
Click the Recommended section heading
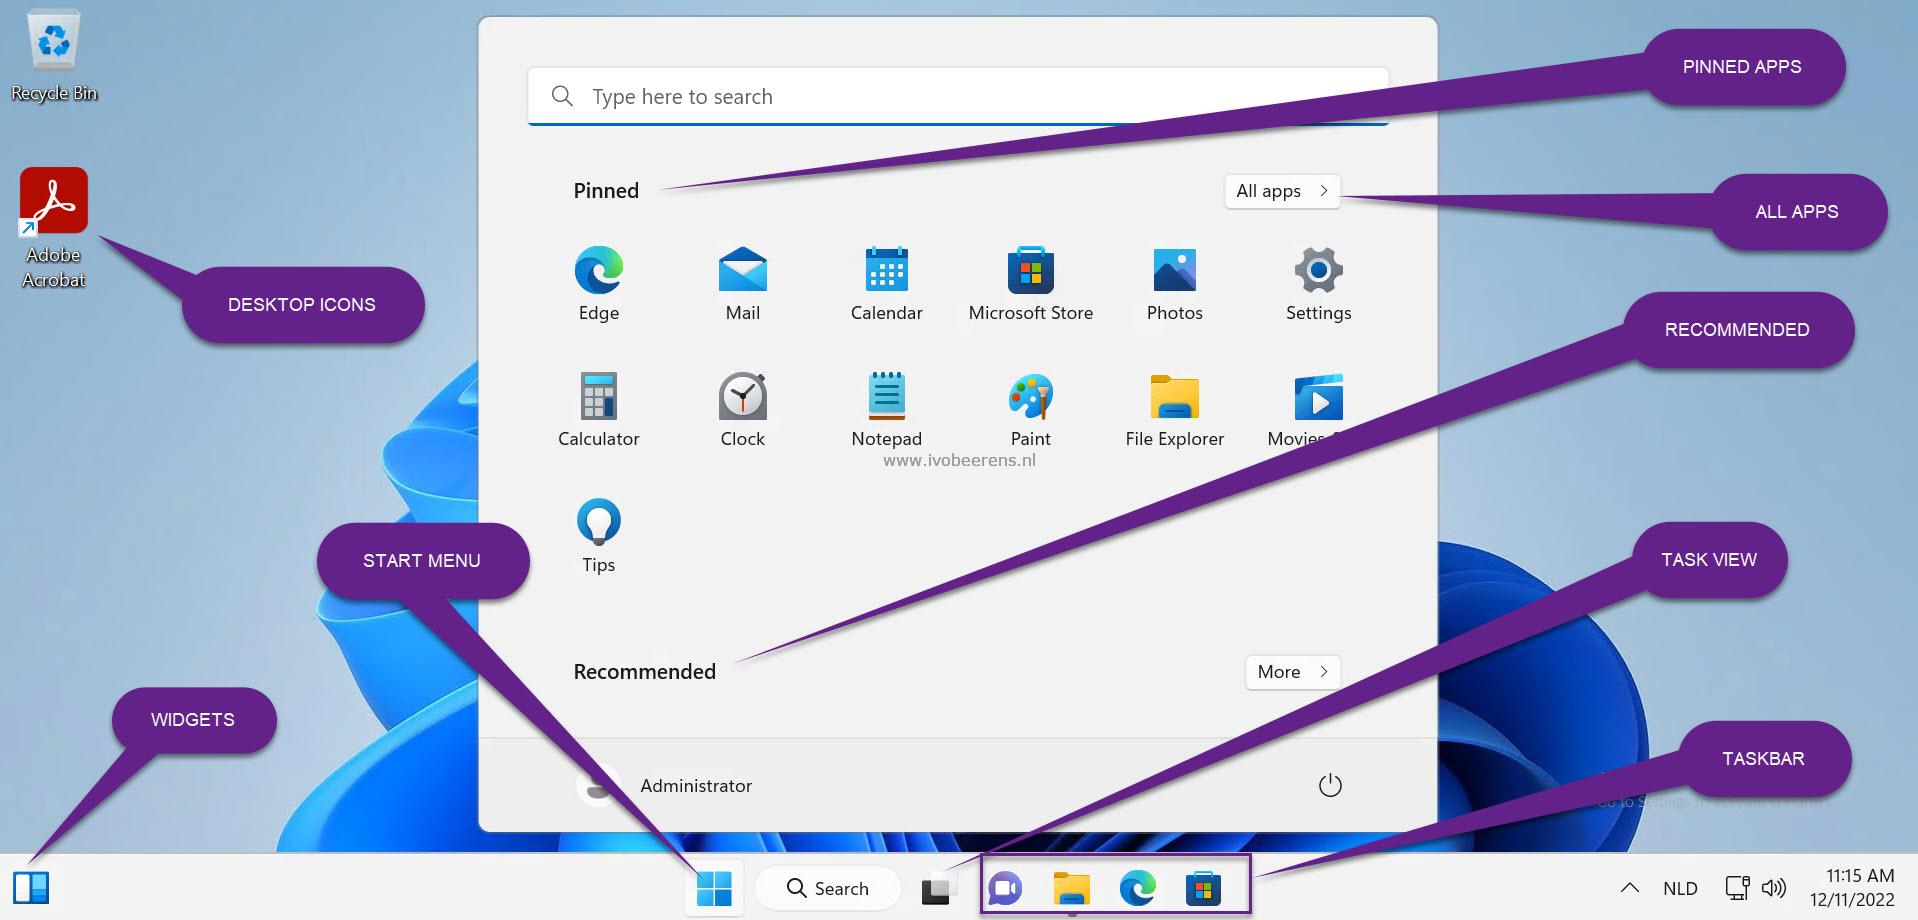[x=645, y=672]
